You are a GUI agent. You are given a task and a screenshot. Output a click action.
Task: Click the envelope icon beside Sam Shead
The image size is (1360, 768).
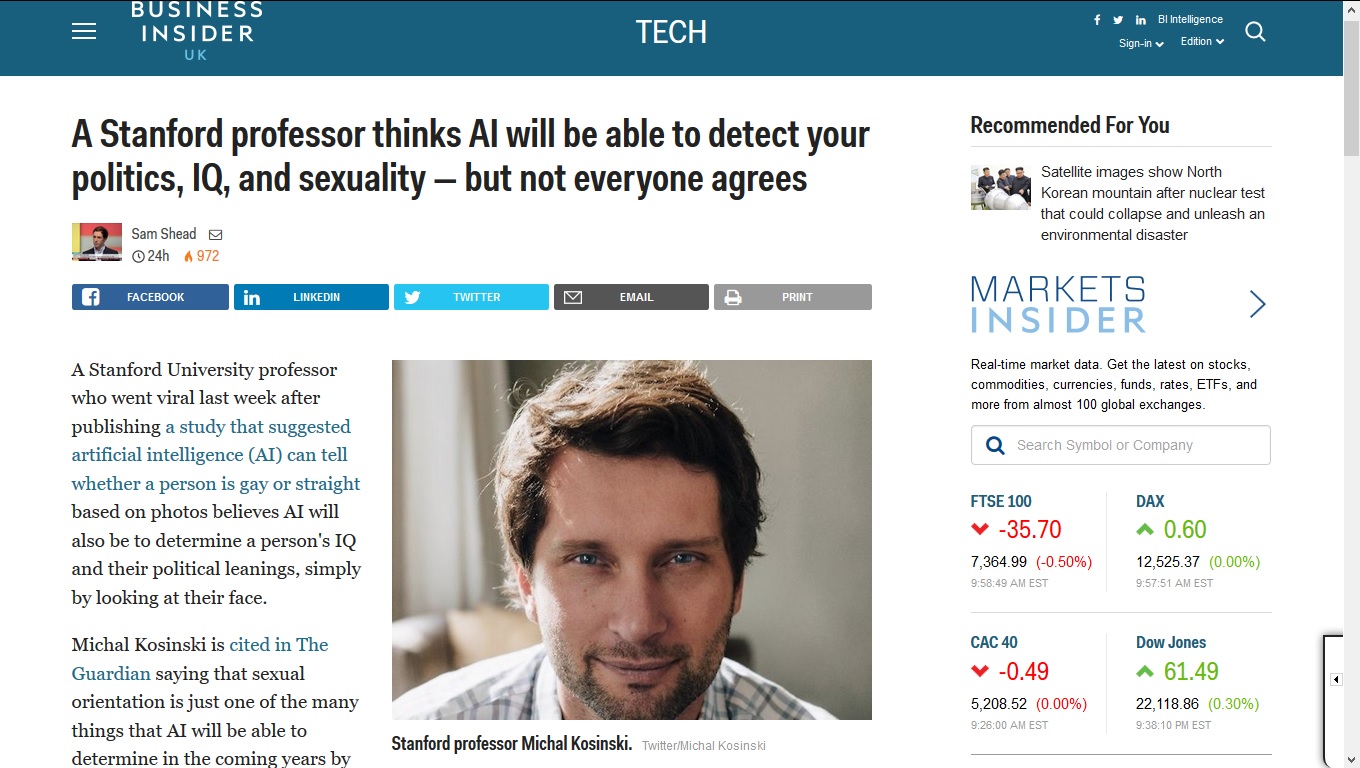click(215, 235)
